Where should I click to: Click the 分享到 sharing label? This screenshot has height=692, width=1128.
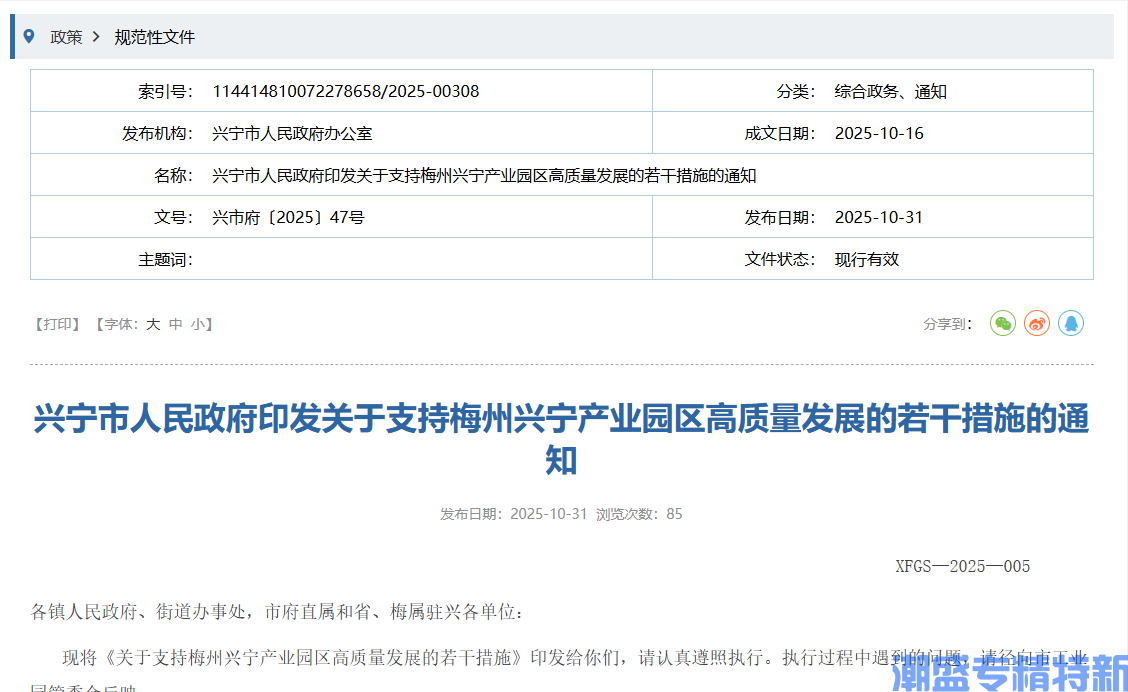click(946, 323)
